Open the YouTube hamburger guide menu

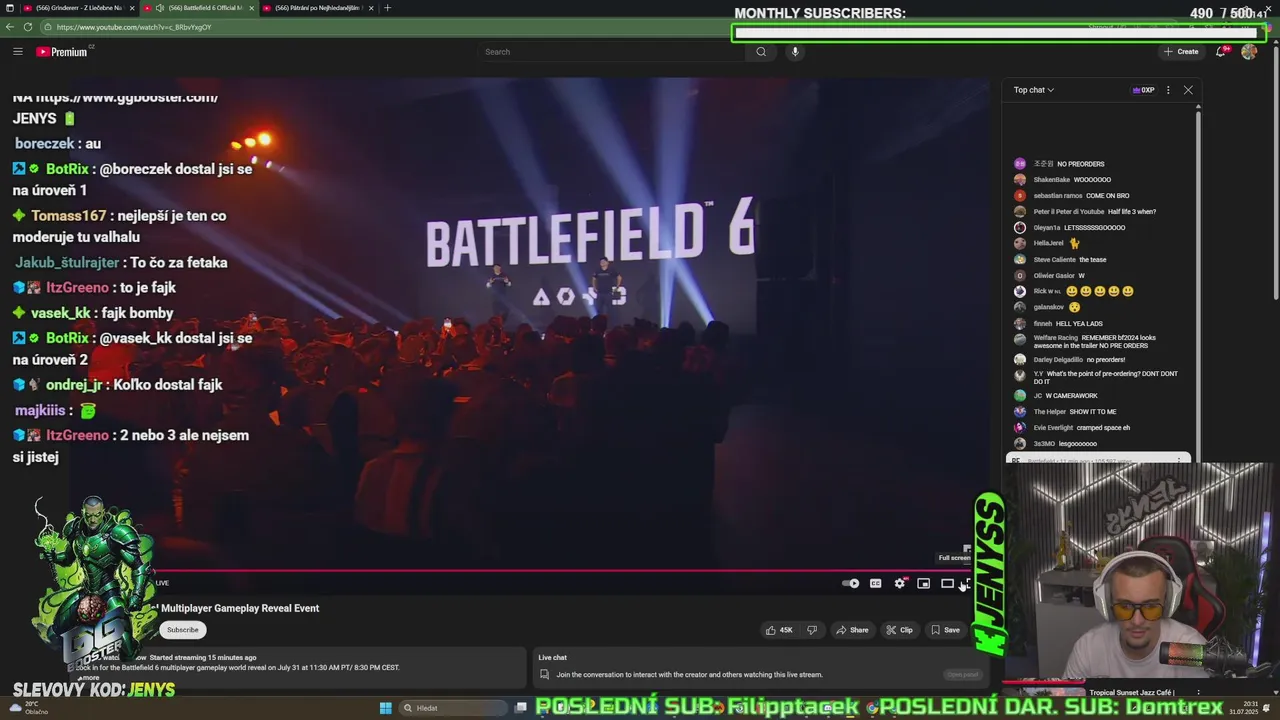point(17,52)
